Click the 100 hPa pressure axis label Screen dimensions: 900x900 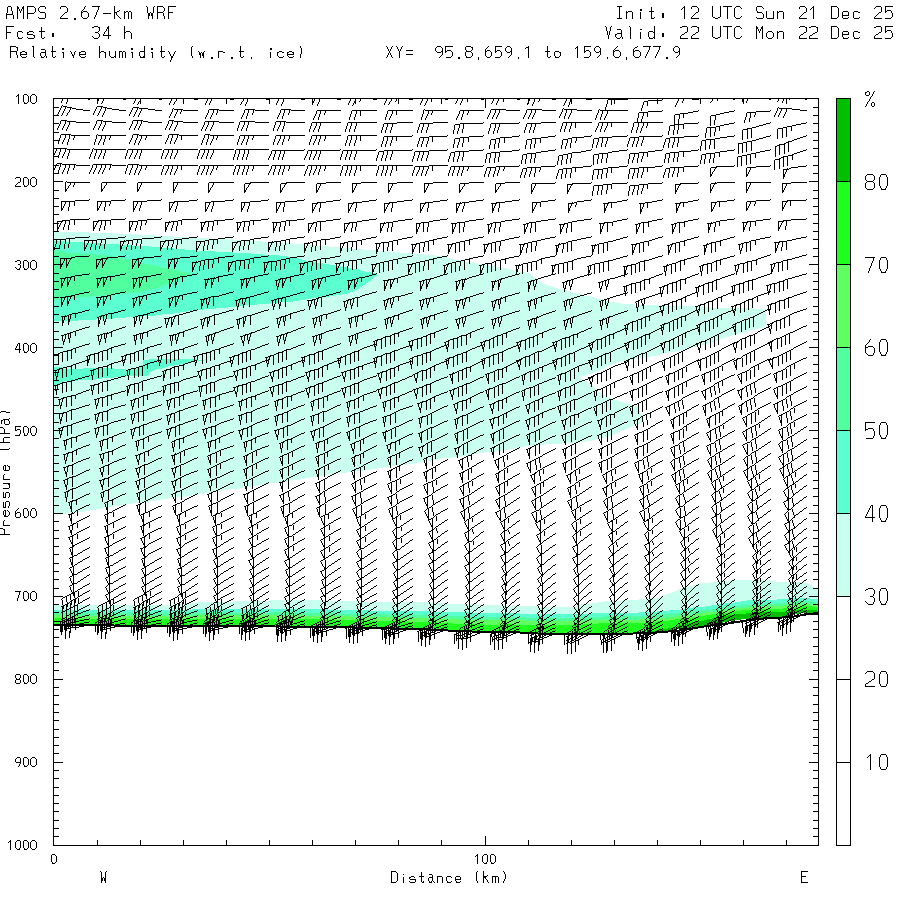(x=26, y=99)
